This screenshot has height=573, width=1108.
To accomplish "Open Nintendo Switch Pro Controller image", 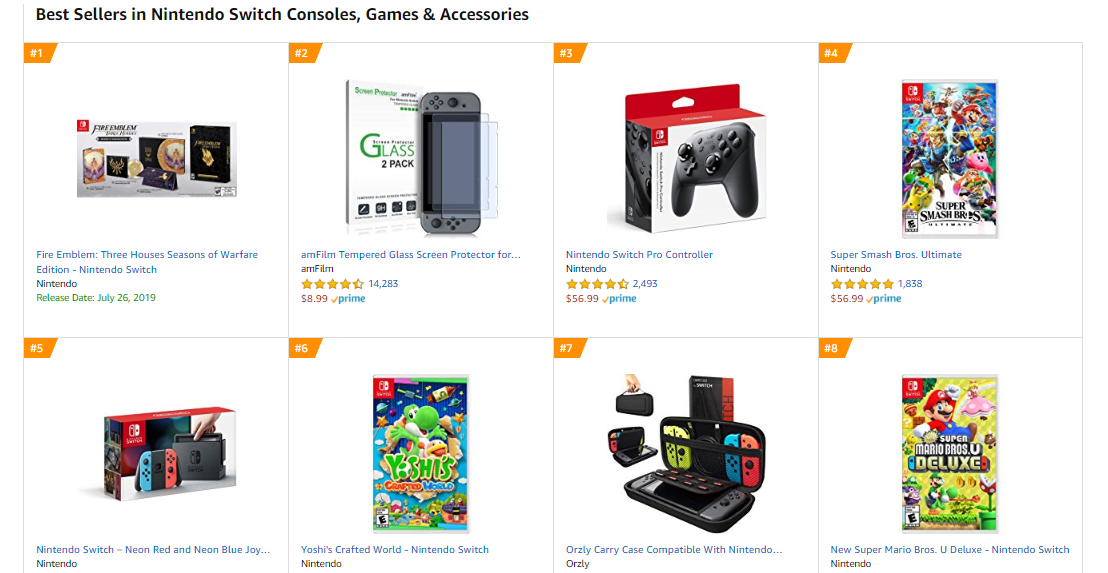I will tap(685, 158).
